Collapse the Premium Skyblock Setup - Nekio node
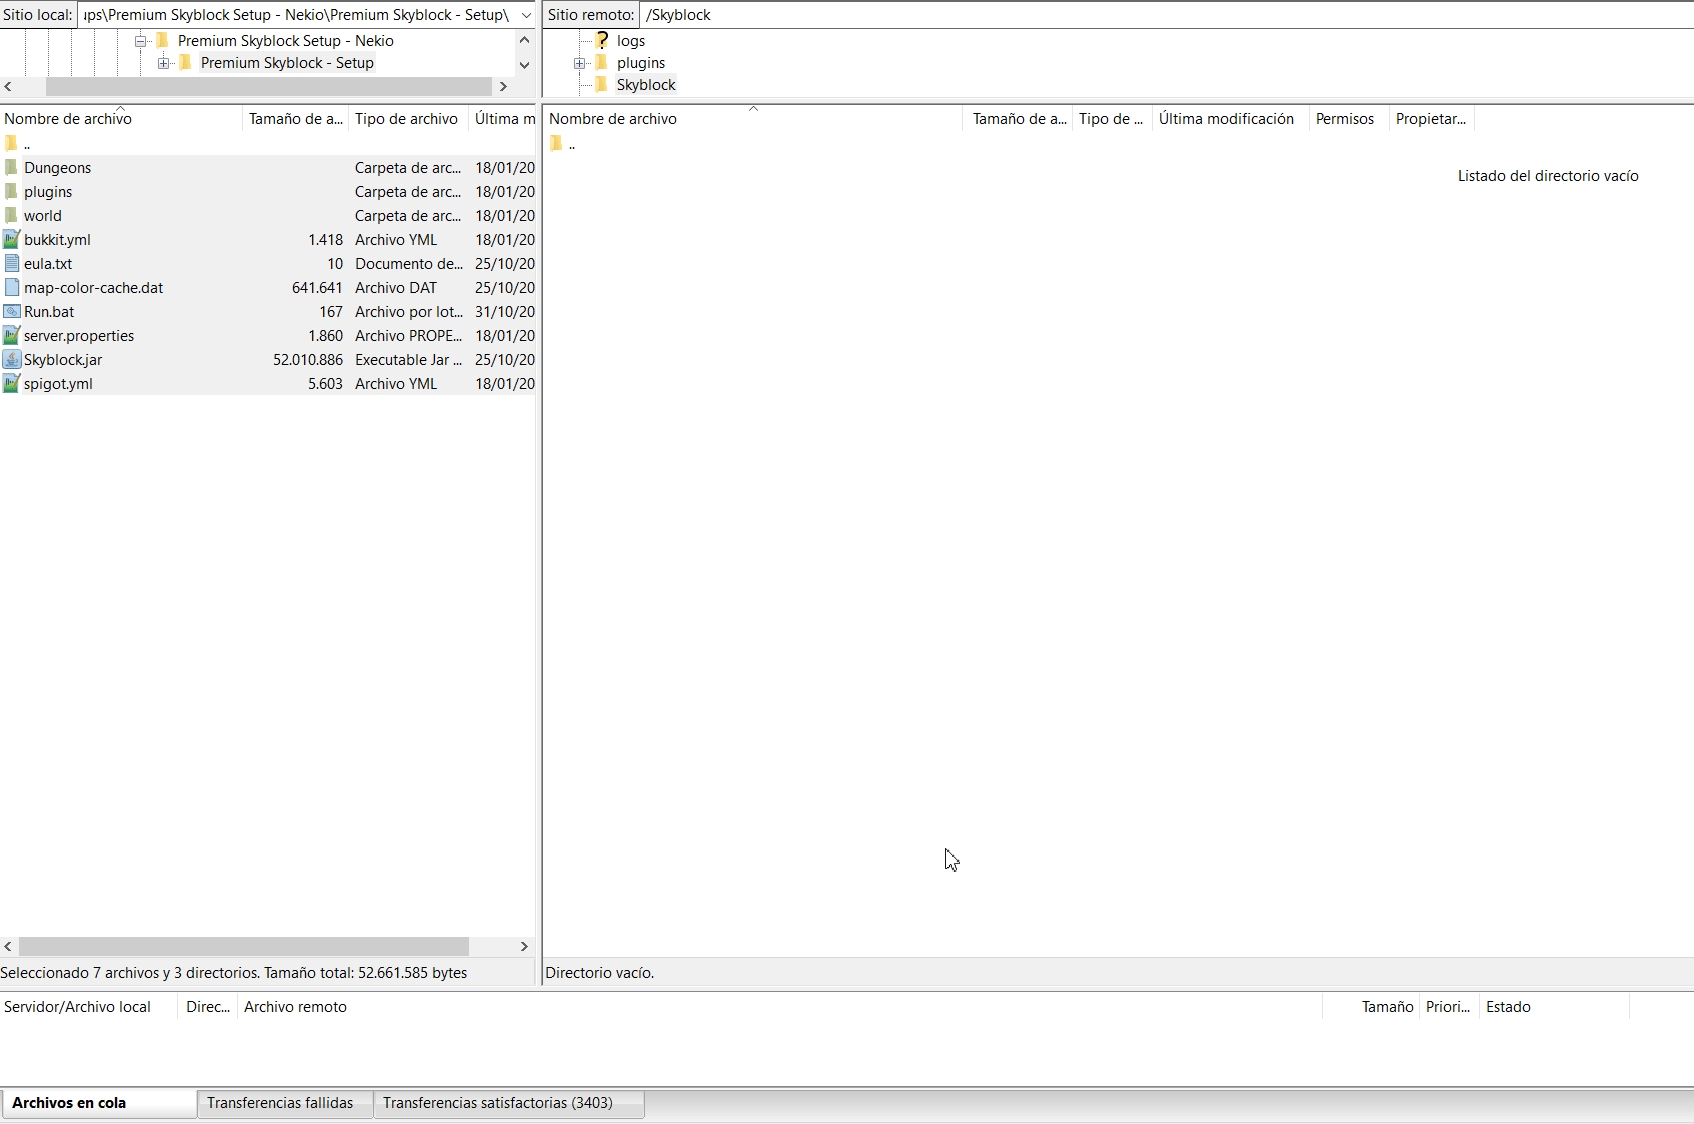 click(141, 41)
